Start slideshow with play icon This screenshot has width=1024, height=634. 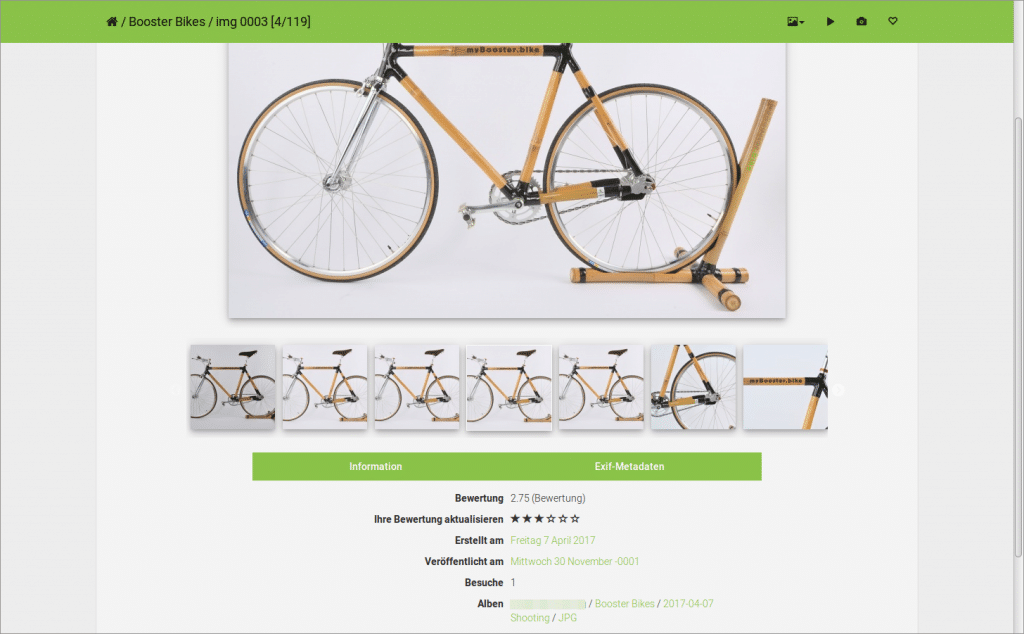tap(830, 22)
